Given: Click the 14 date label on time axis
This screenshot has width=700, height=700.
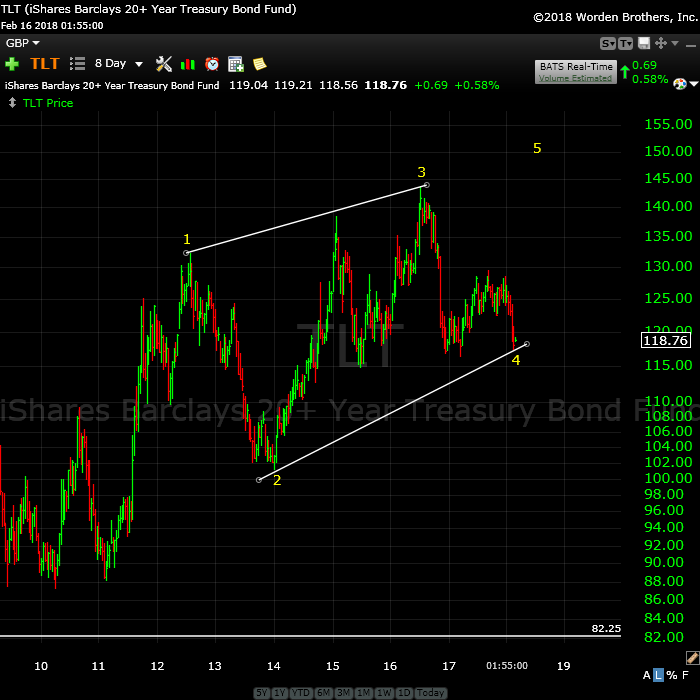Looking at the screenshot, I should (x=274, y=666).
